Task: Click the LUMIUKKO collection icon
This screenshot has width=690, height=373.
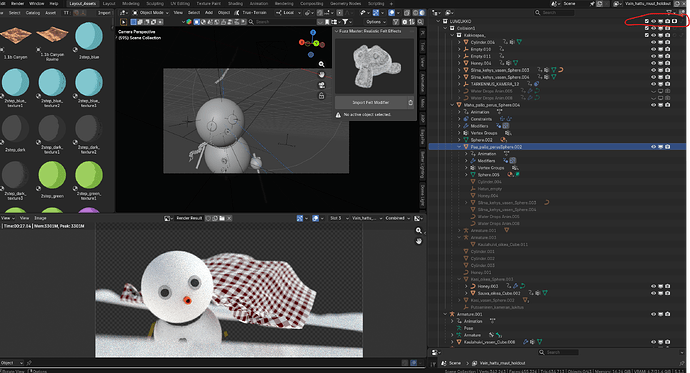Action: coord(445,21)
